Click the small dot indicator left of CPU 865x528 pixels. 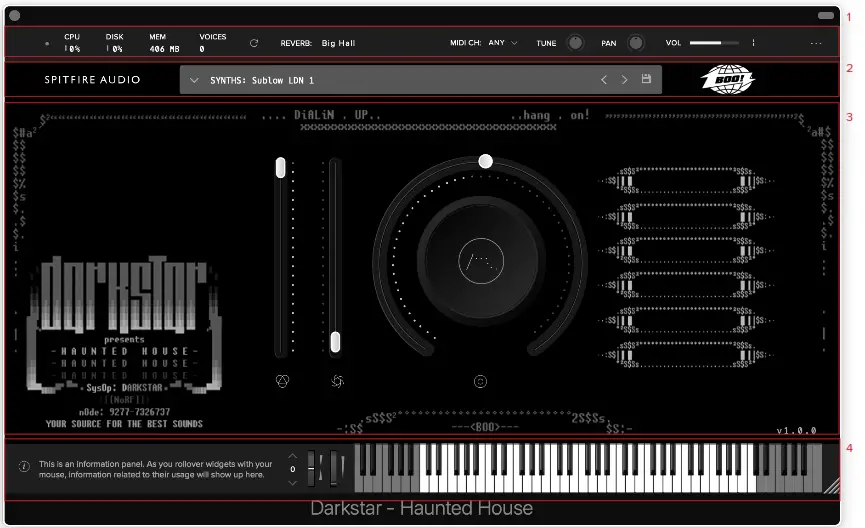pos(47,43)
